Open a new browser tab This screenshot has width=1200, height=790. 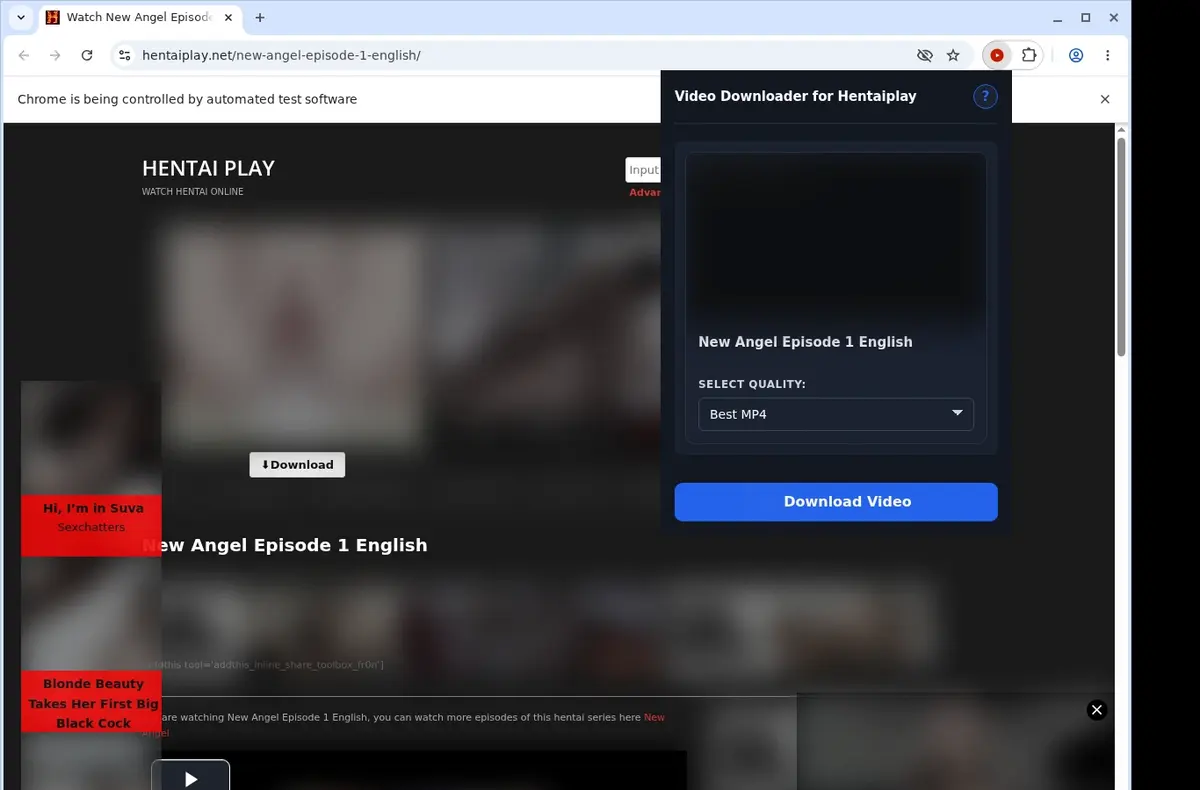click(260, 17)
